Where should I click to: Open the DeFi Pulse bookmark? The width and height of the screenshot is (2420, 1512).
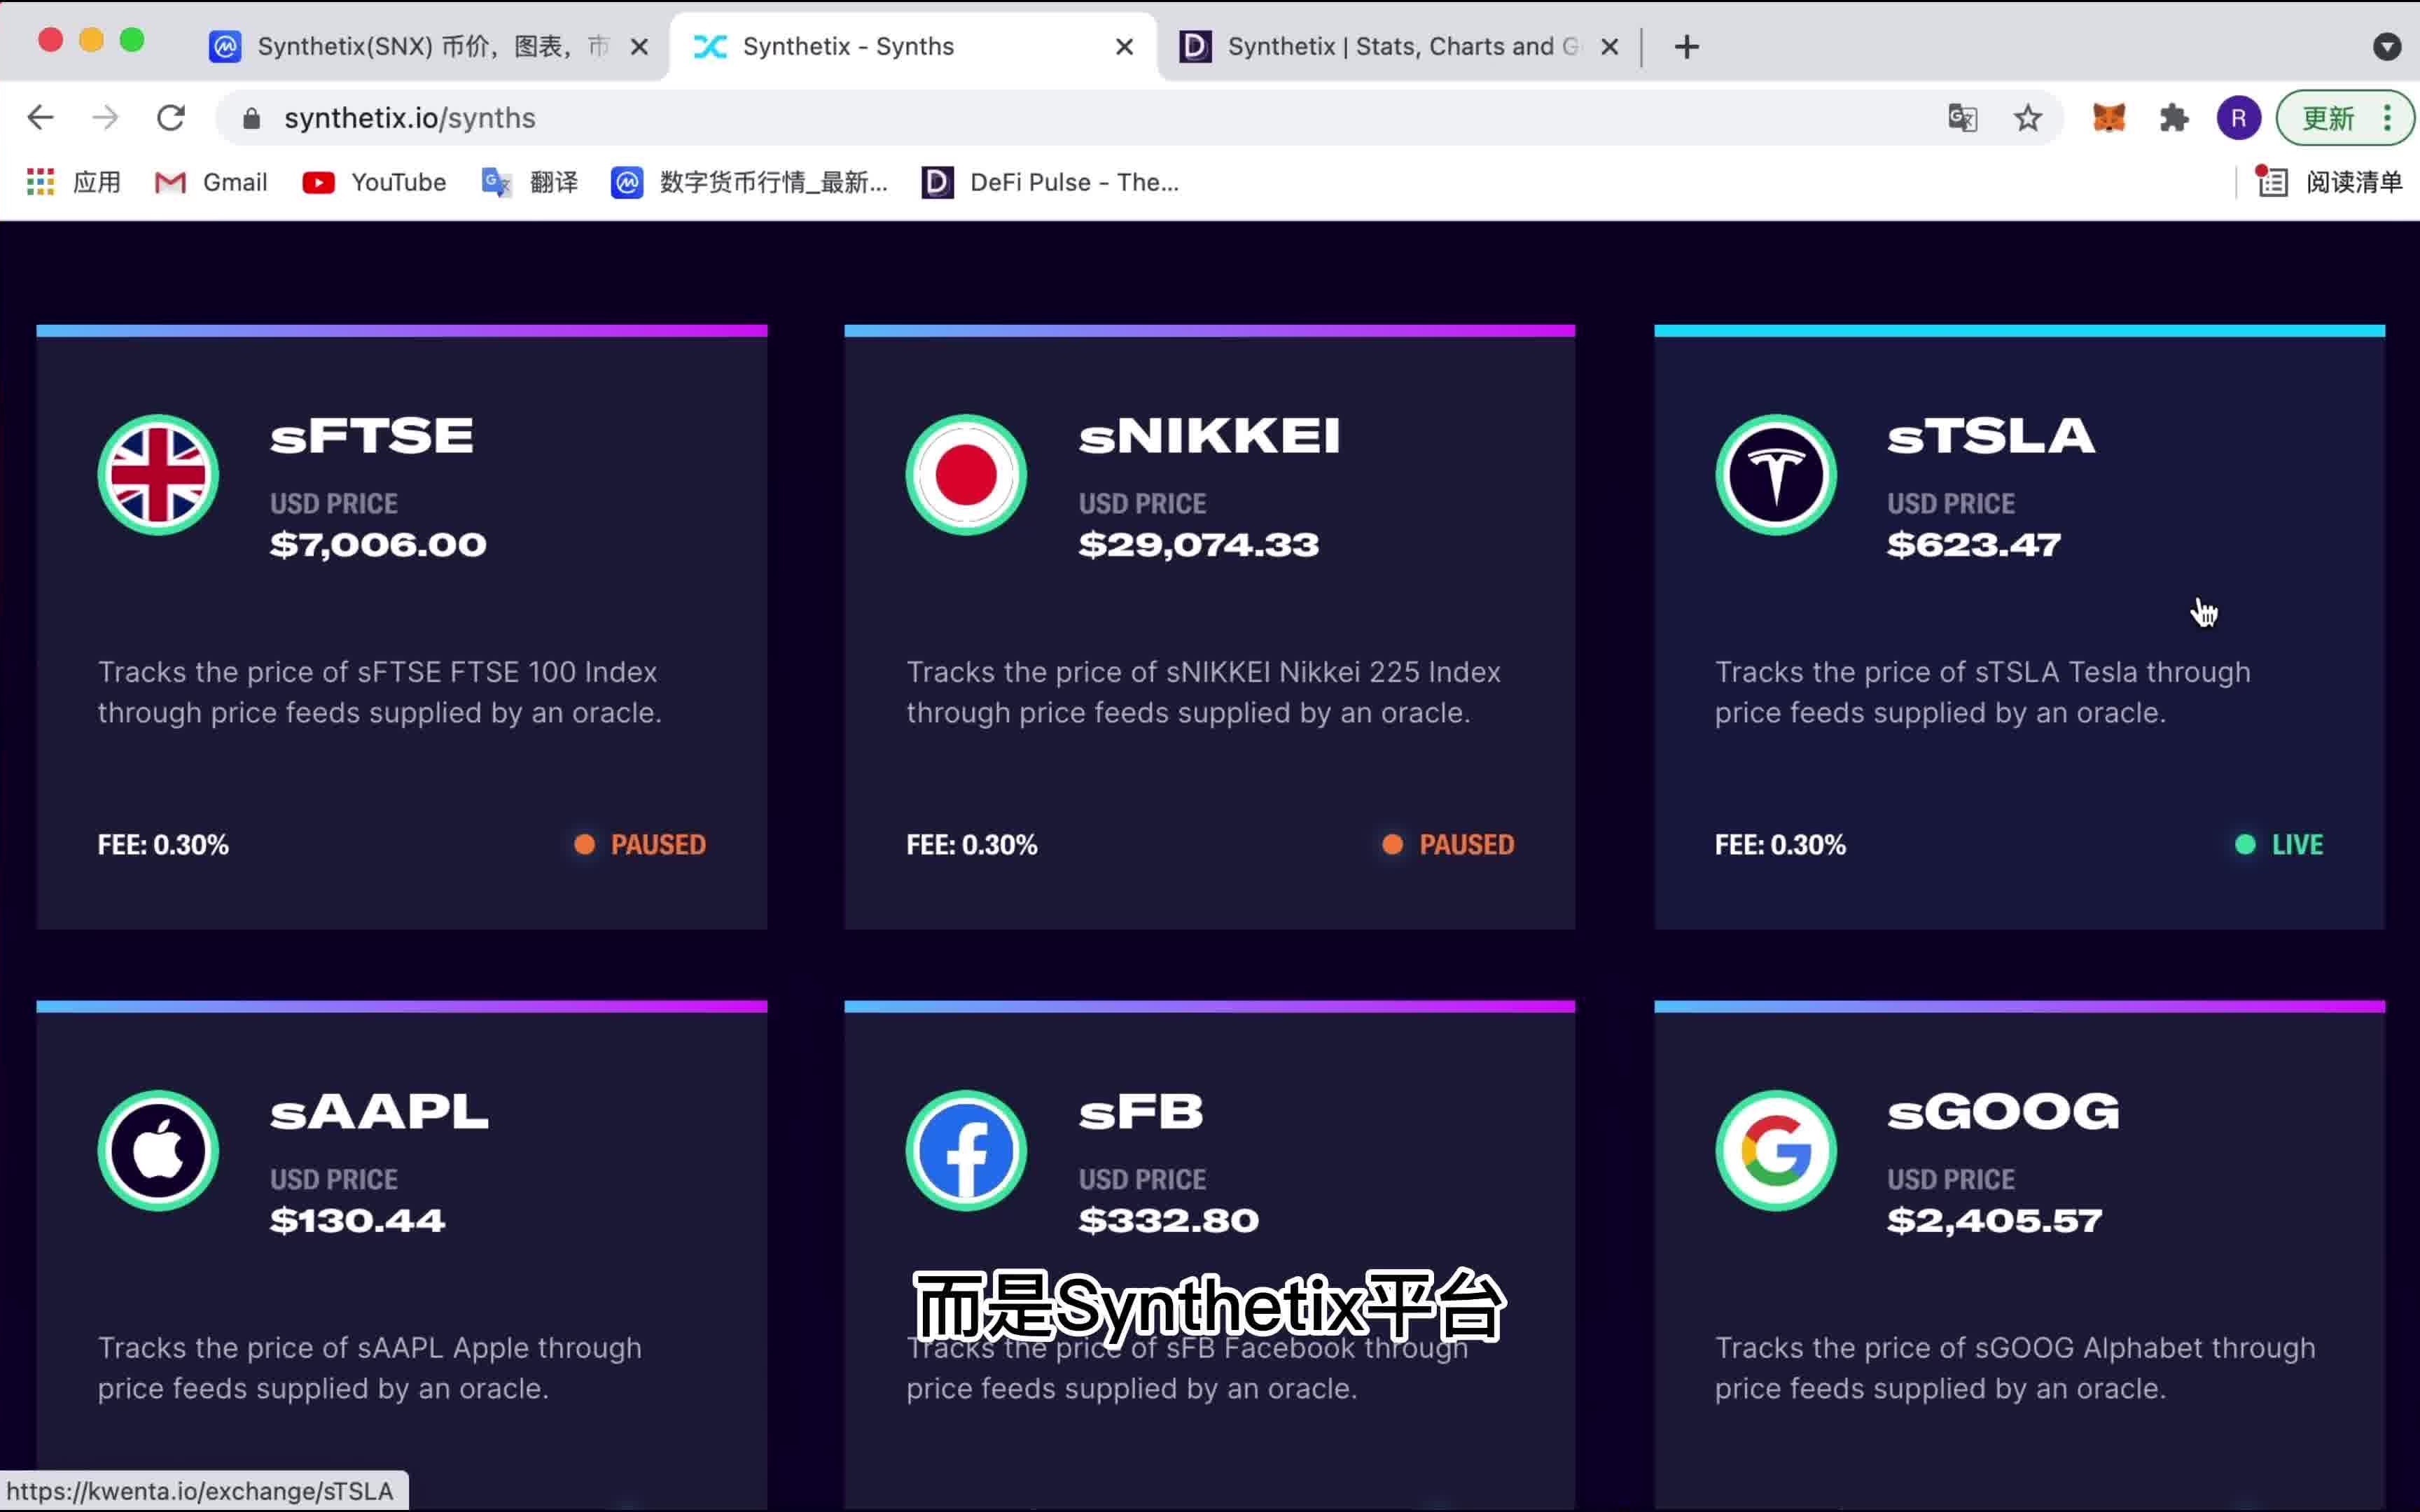1051,182
